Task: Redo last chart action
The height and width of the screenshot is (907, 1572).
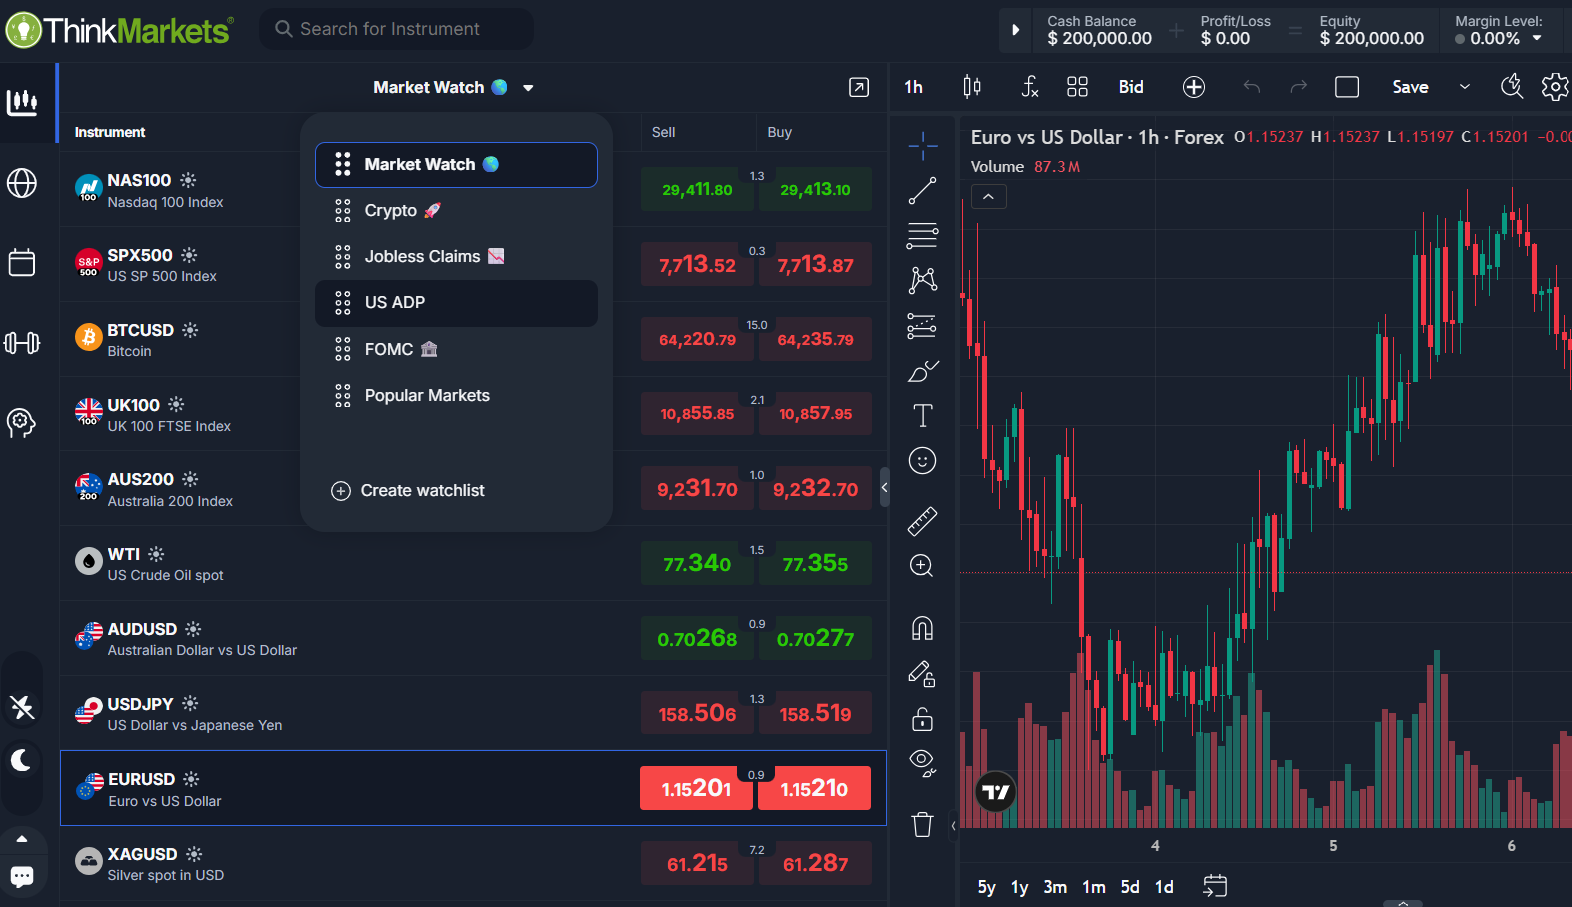Action: [x=1299, y=87]
